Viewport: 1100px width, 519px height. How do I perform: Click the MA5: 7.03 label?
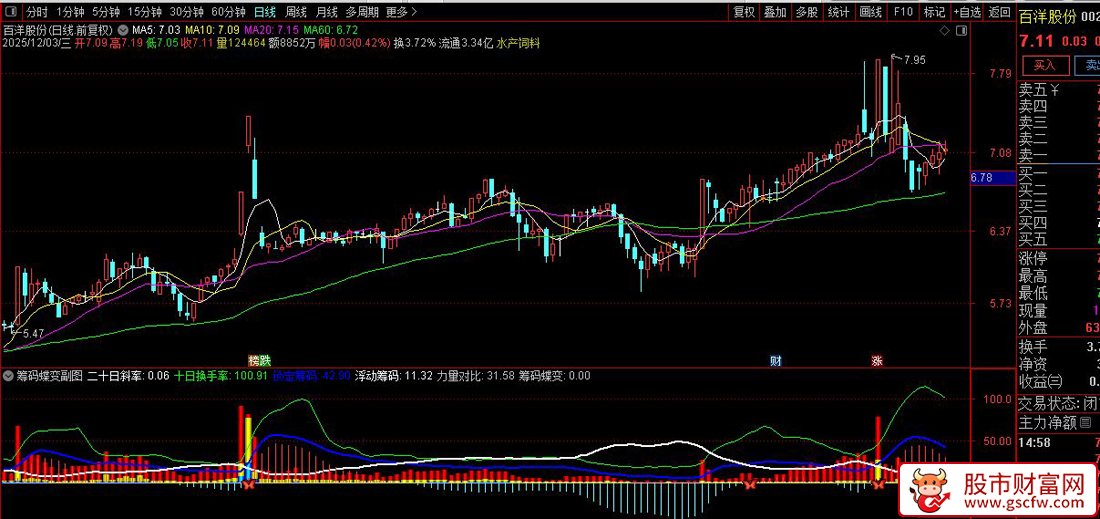pos(156,30)
